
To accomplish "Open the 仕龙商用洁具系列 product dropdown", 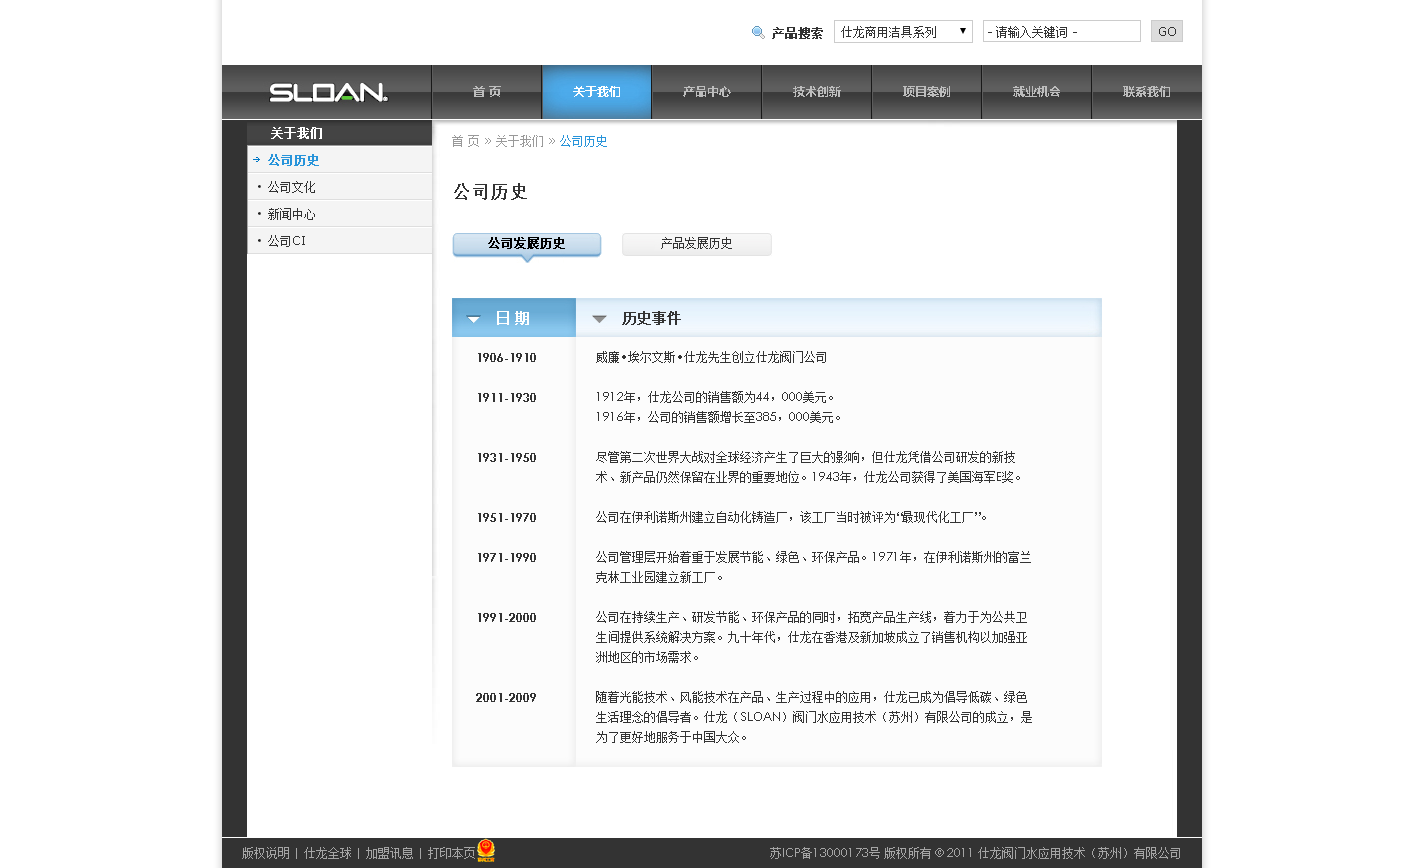I will [x=903, y=32].
